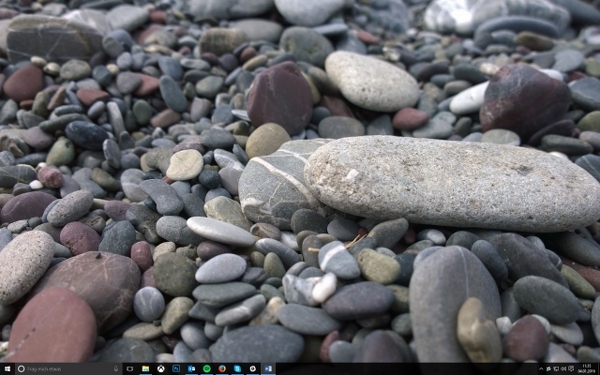This screenshot has width=600, height=375.
Task: Open the Windows Start menu
Action: [7, 369]
